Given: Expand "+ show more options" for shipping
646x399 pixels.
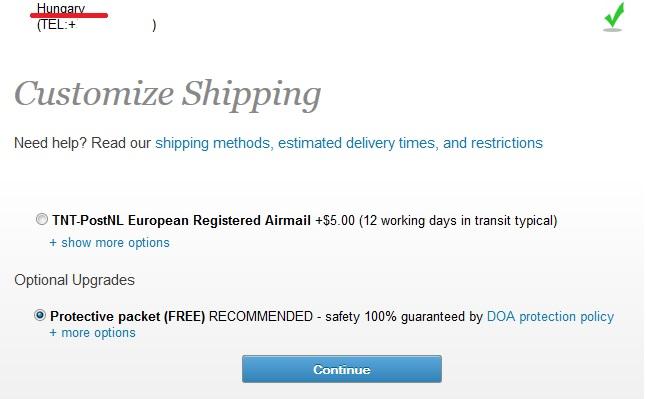Looking at the screenshot, I should tap(110, 243).
